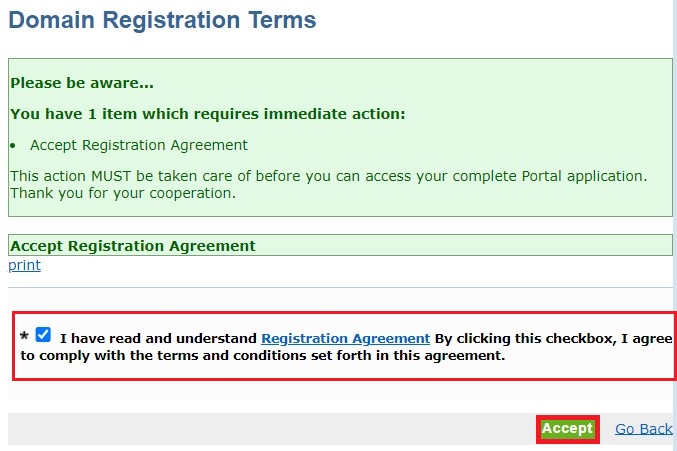Click the bullet dot in the notice
The width and height of the screenshot is (677, 451).
pos(13,146)
